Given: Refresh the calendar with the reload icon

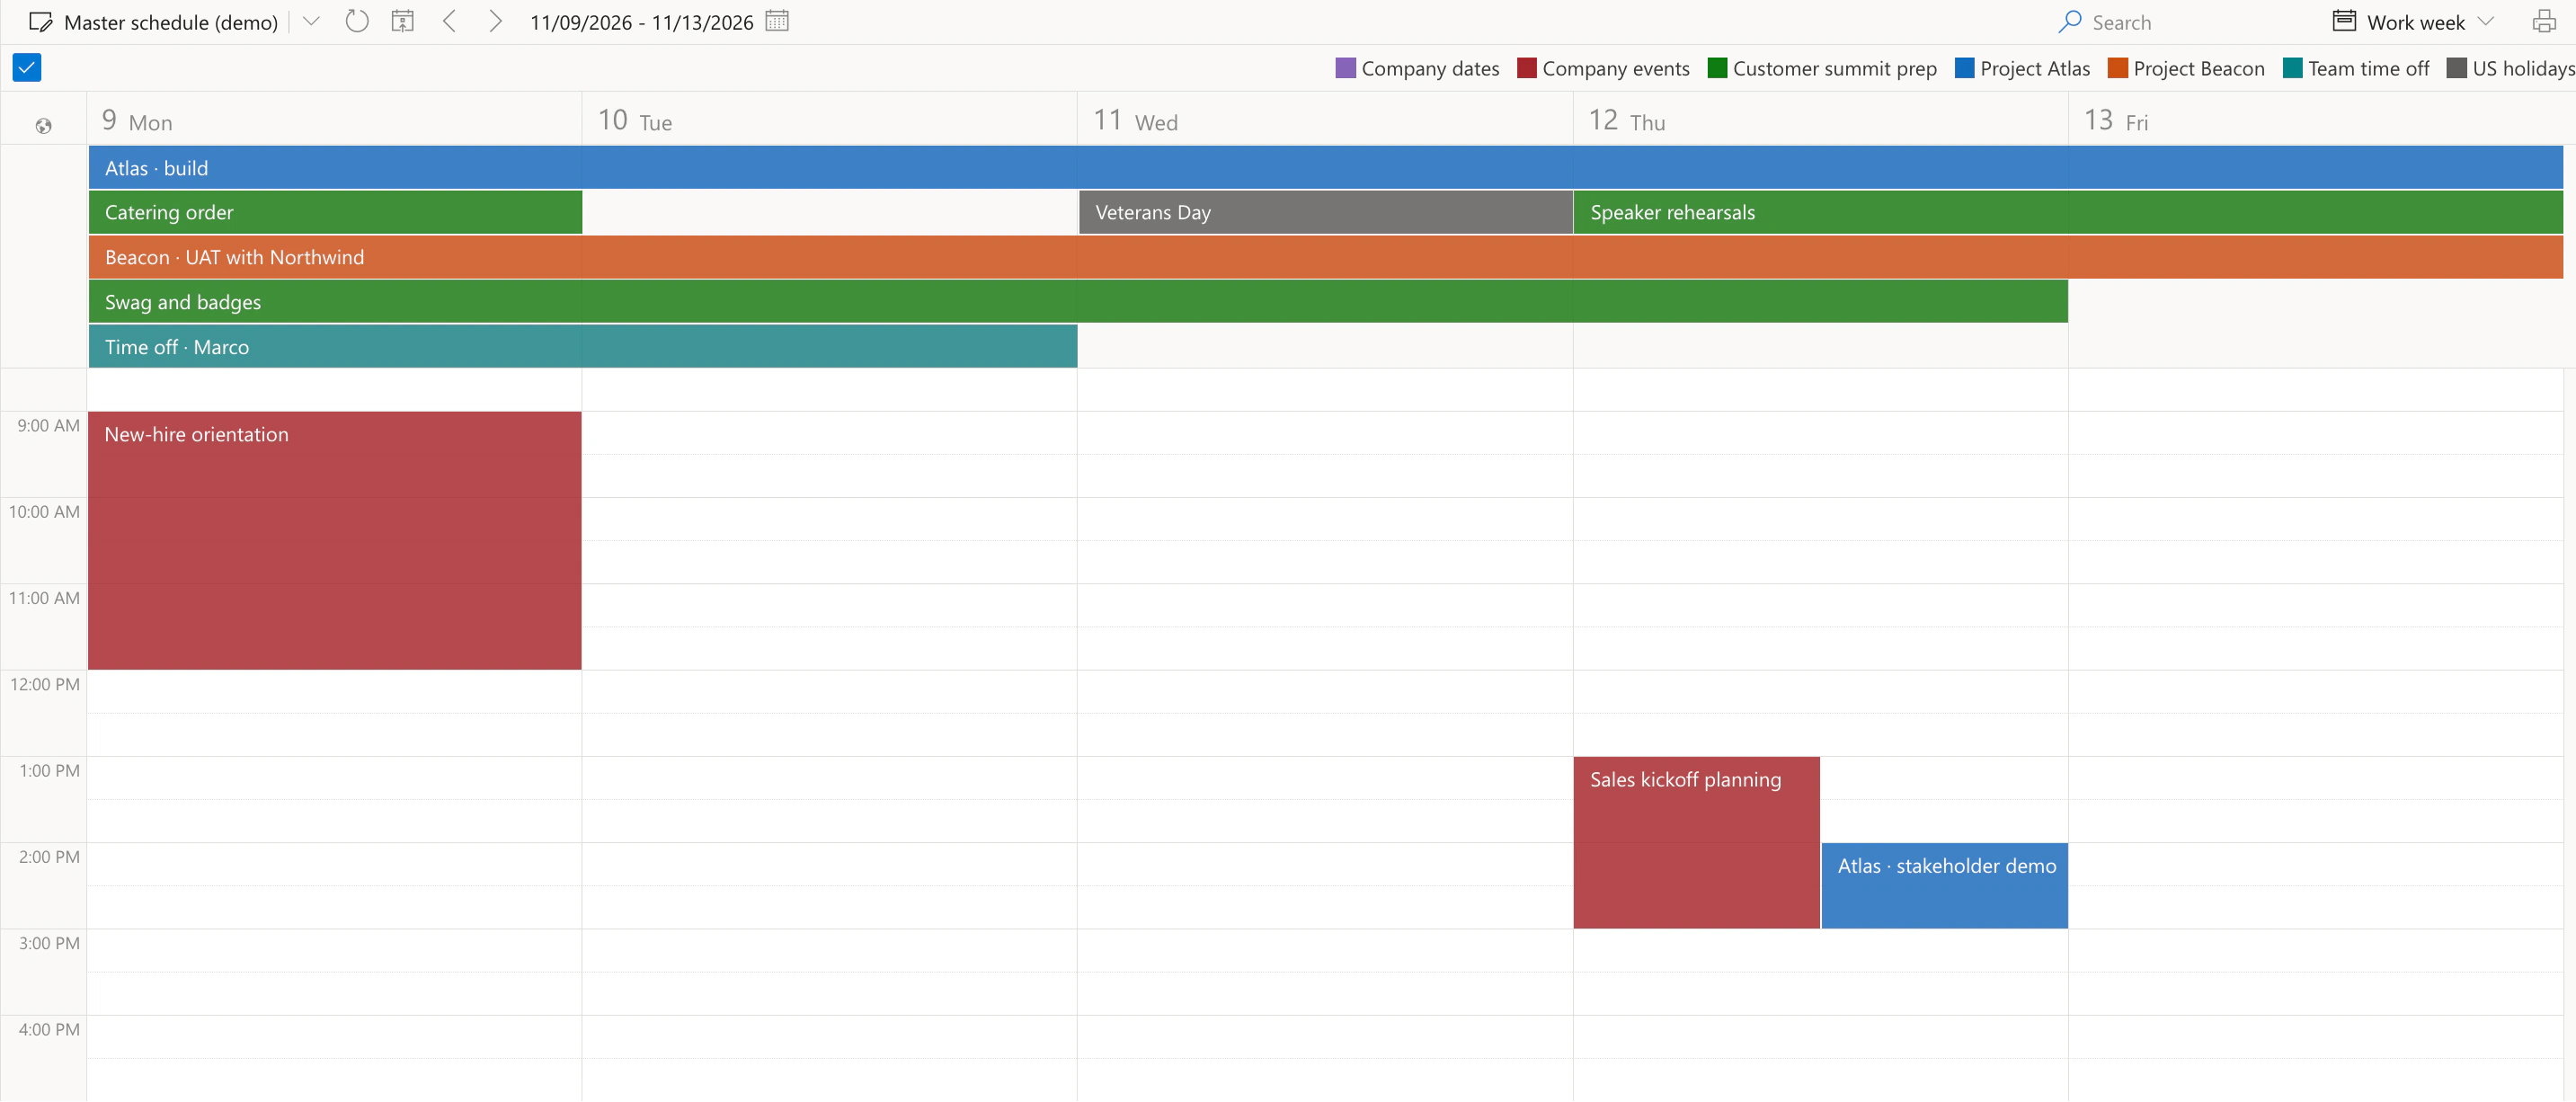Looking at the screenshot, I should pos(357,21).
